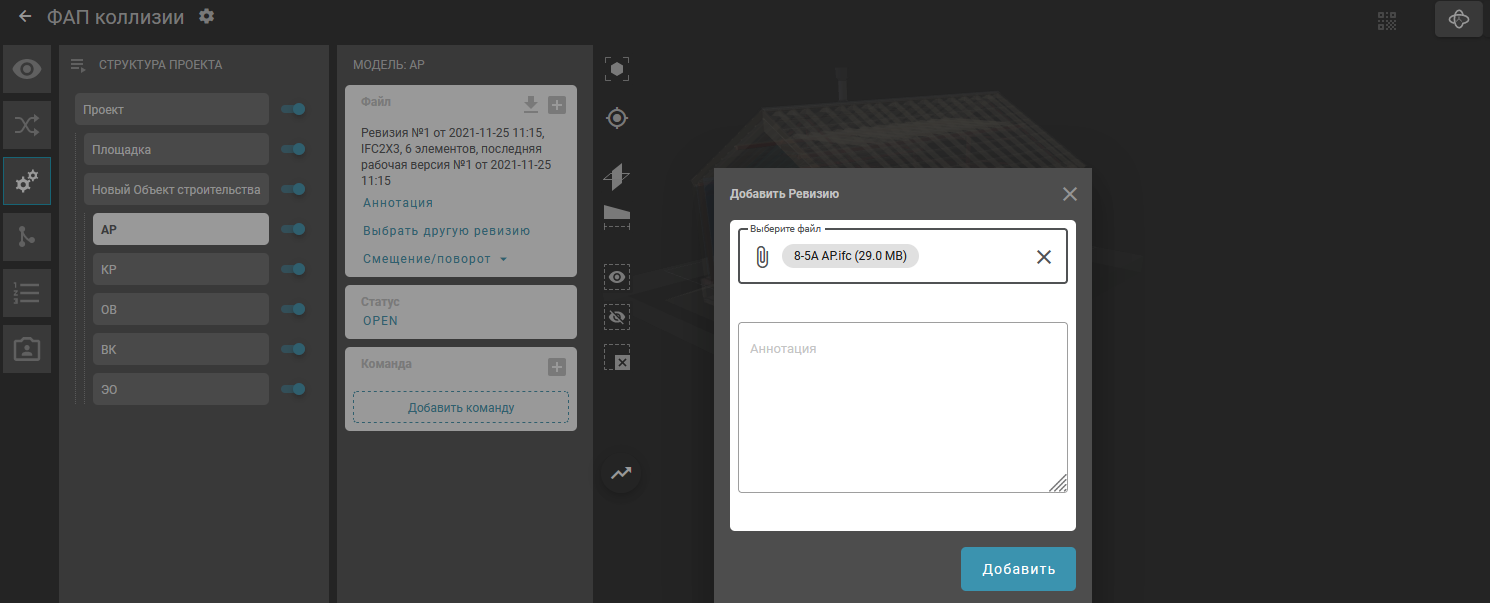This screenshot has height=603, width=1490.
Task: Expand the Смещение/поворот dropdown
Action: pyautogui.click(x=435, y=259)
